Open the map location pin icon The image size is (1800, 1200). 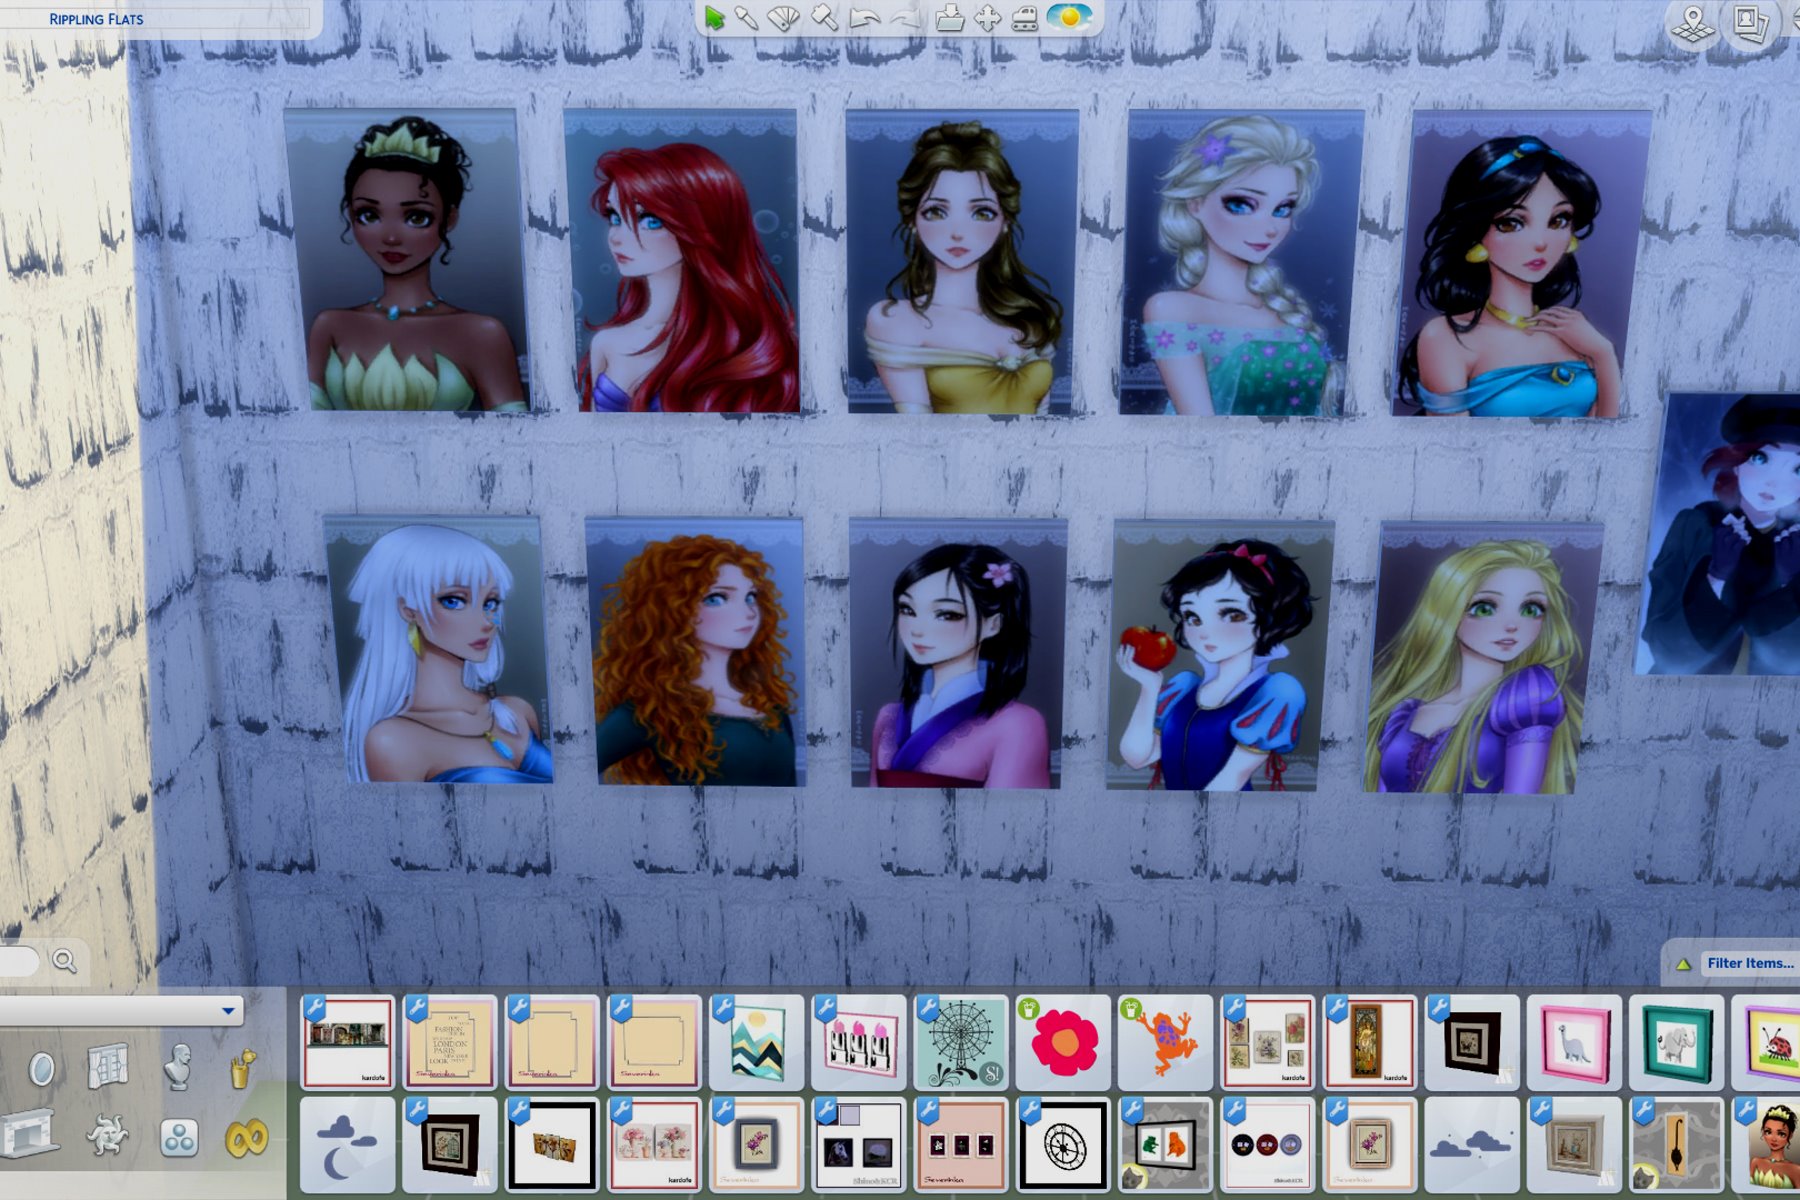pos(1693,25)
